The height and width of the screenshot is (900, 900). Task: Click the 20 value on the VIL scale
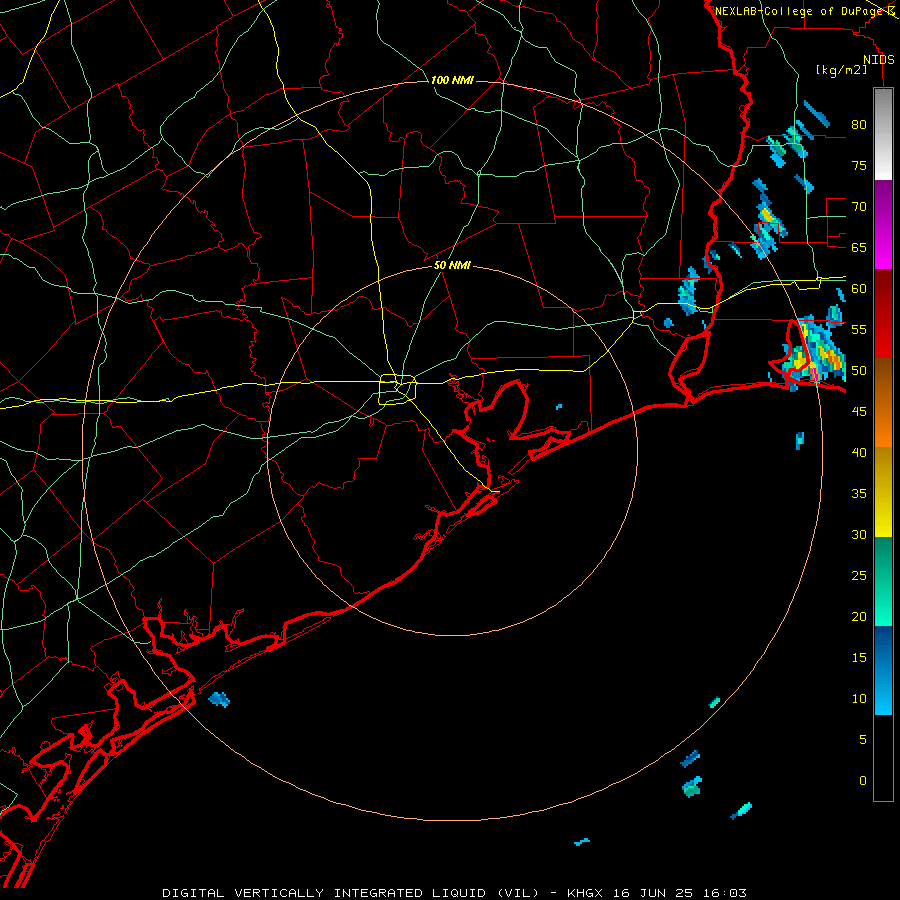[x=859, y=616]
